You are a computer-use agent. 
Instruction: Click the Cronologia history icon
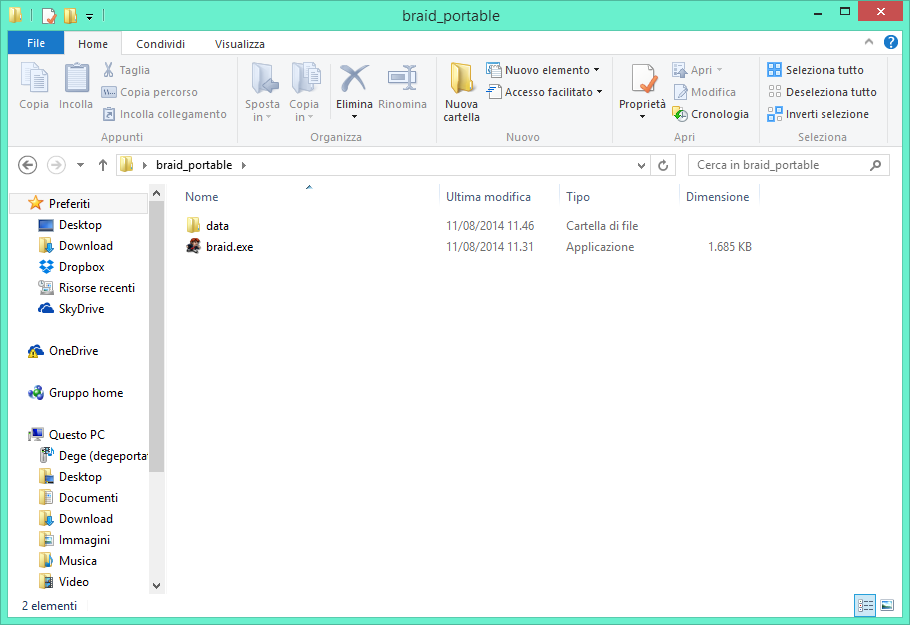pyautogui.click(x=711, y=113)
